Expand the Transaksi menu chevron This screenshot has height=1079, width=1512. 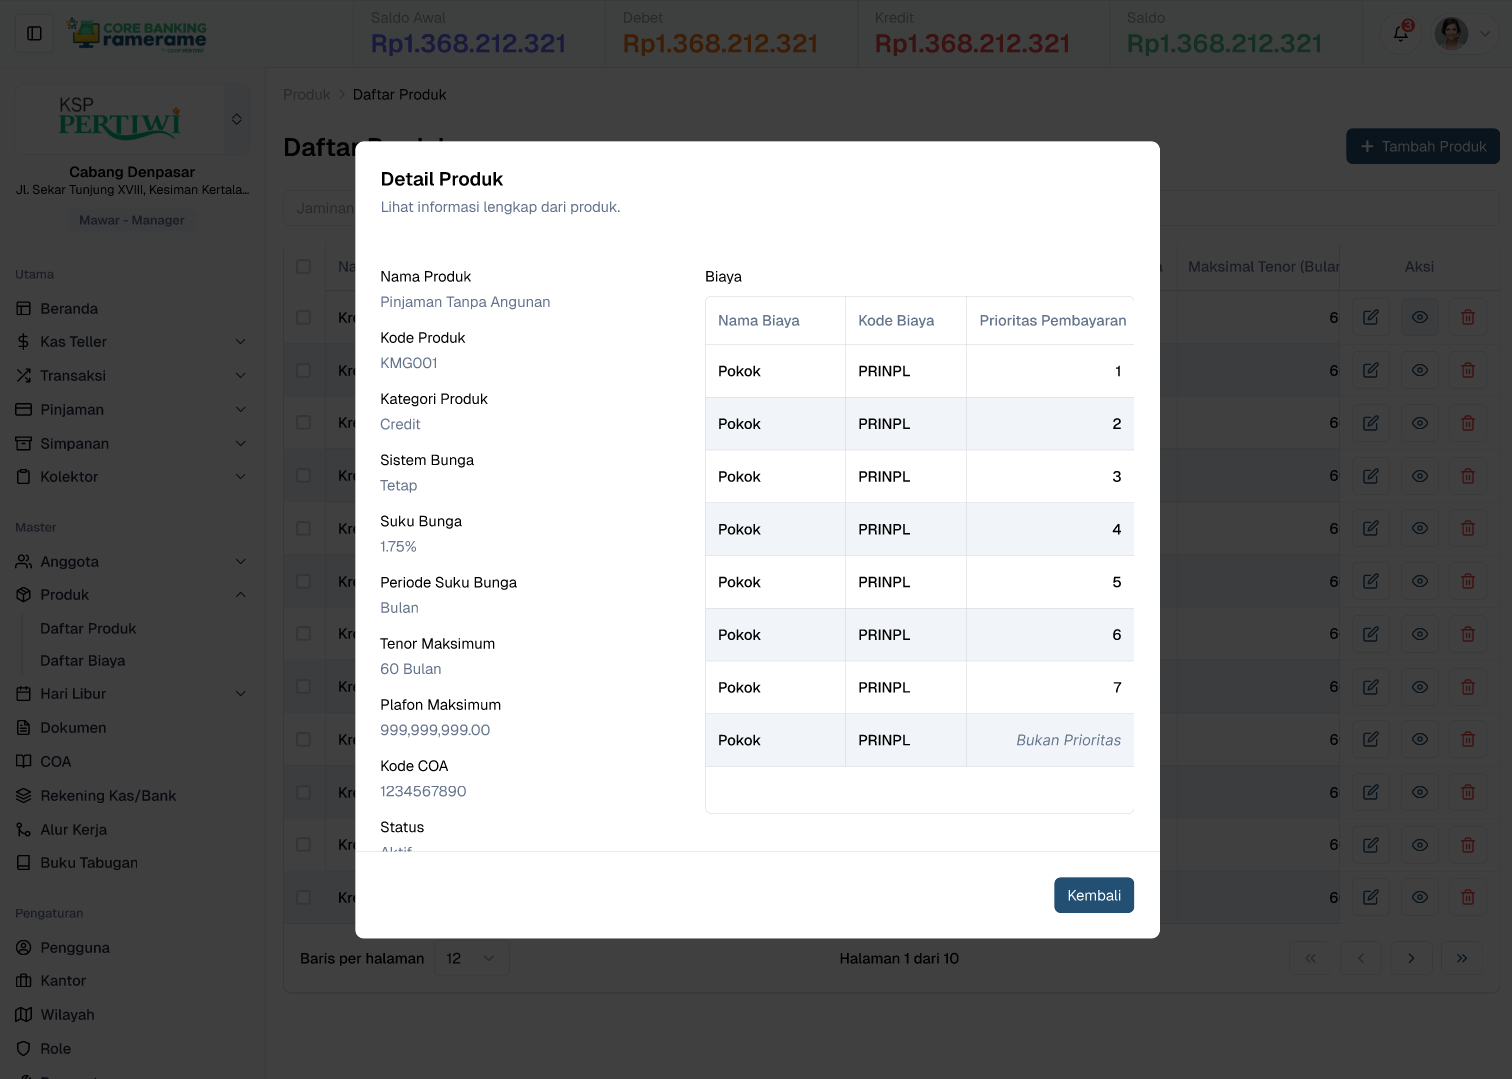240,375
